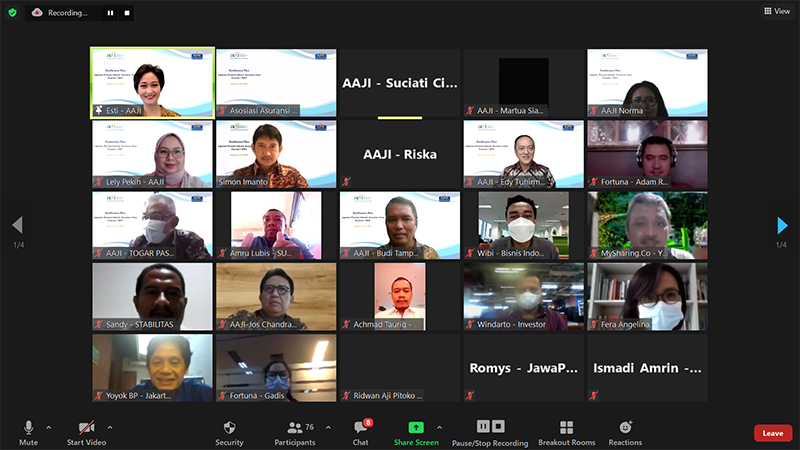Viewport: 800px width, 450px height.
Task: Select the AAJI-Jos Chandra... tile
Action: [276, 297]
